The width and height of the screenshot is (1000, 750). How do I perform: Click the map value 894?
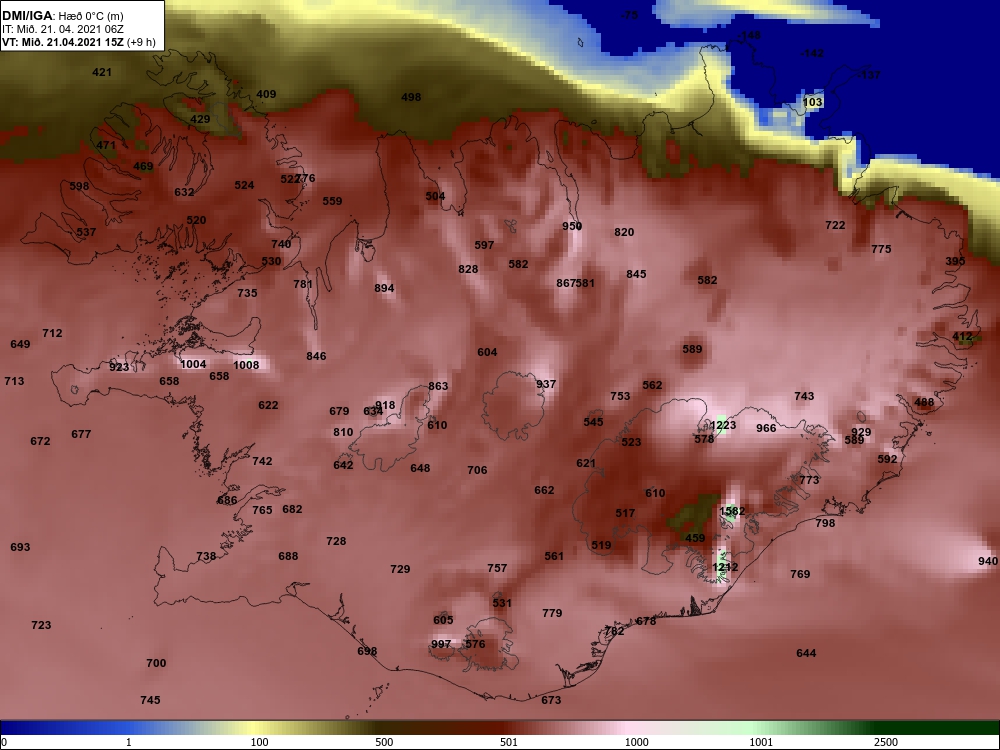click(384, 288)
